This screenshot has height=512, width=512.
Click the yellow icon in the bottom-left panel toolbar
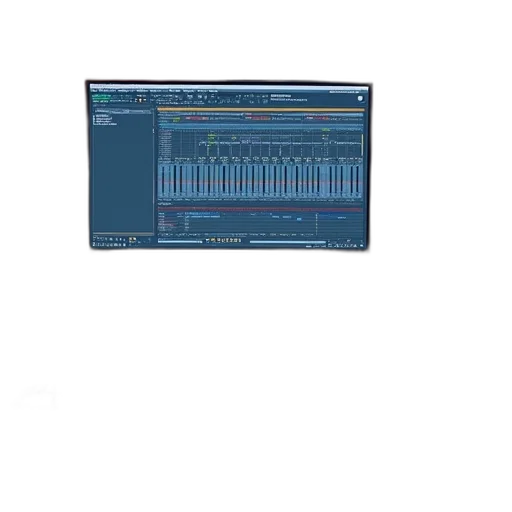coord(132,239)
